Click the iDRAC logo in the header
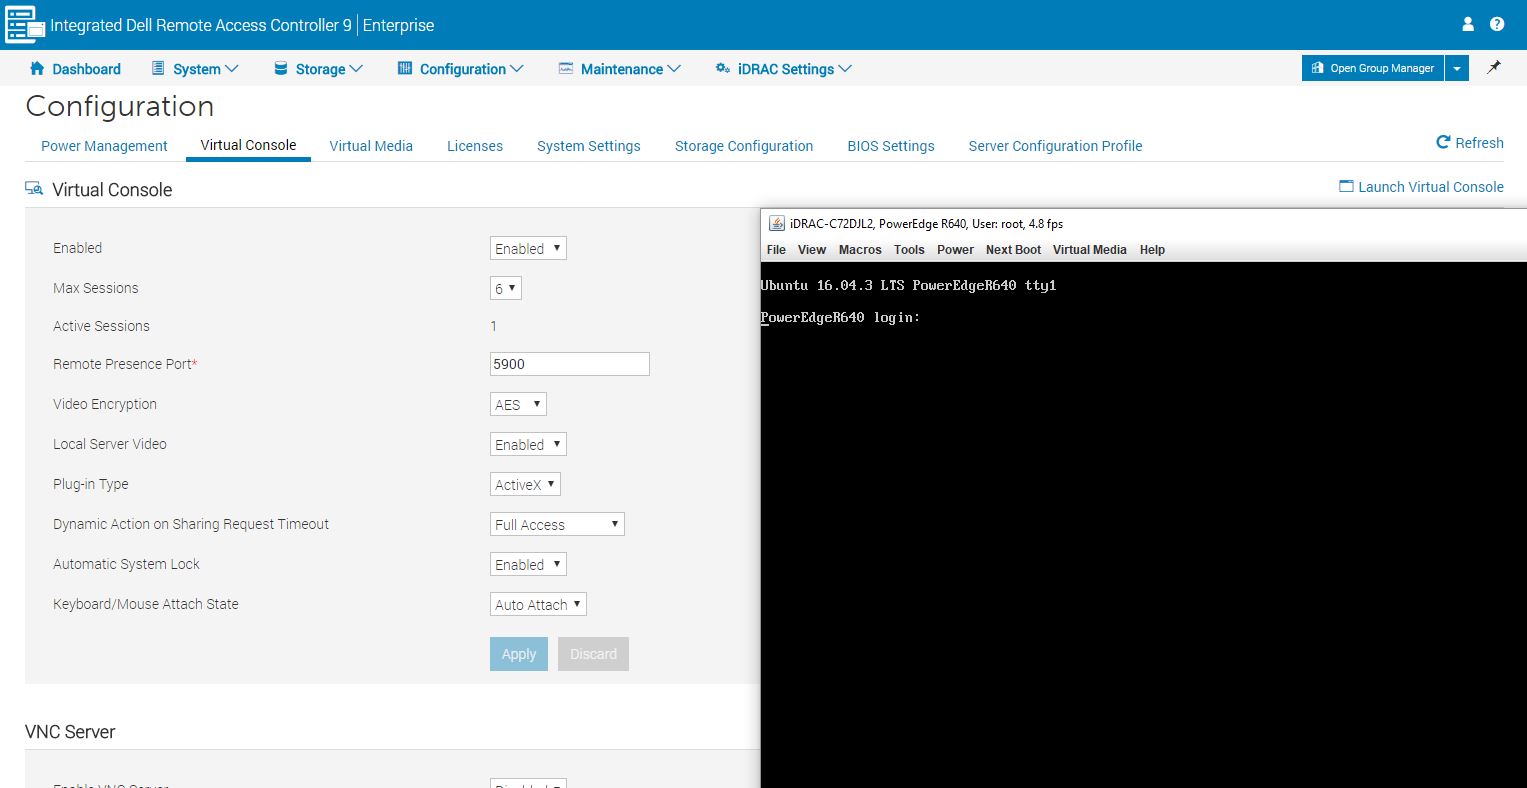 click(25, 25)
